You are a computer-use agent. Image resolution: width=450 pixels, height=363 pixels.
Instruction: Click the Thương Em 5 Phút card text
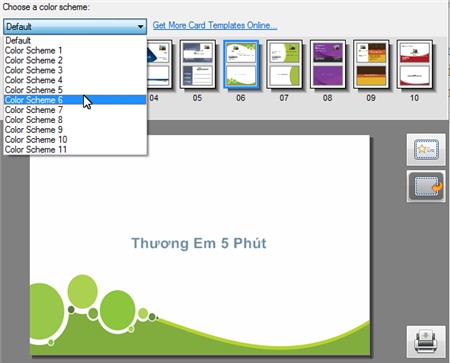tap(199, 243)
